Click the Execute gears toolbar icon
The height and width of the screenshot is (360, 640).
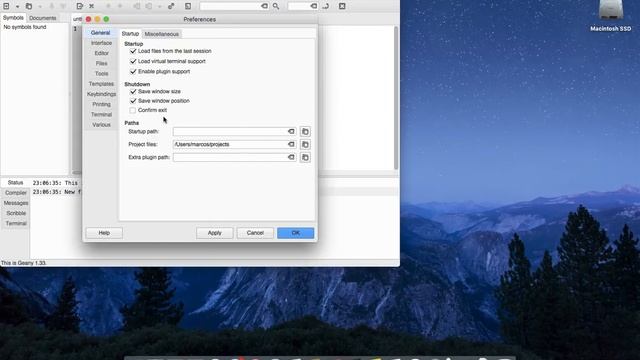pyautogui.click(x=171, y=6)
